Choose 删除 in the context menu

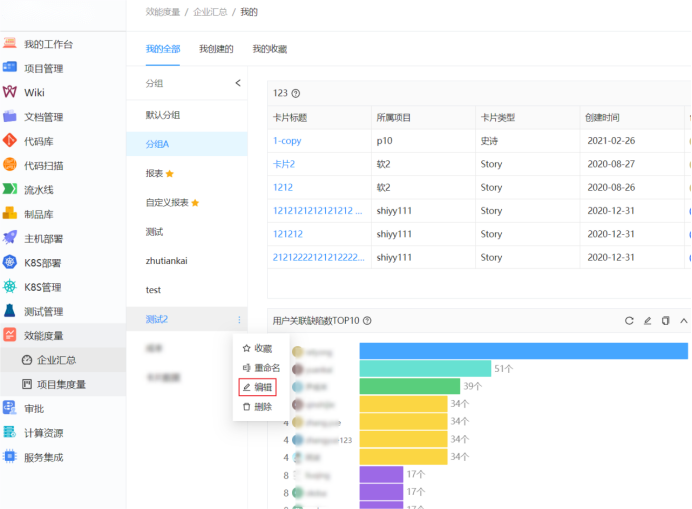tap(257, 407)
